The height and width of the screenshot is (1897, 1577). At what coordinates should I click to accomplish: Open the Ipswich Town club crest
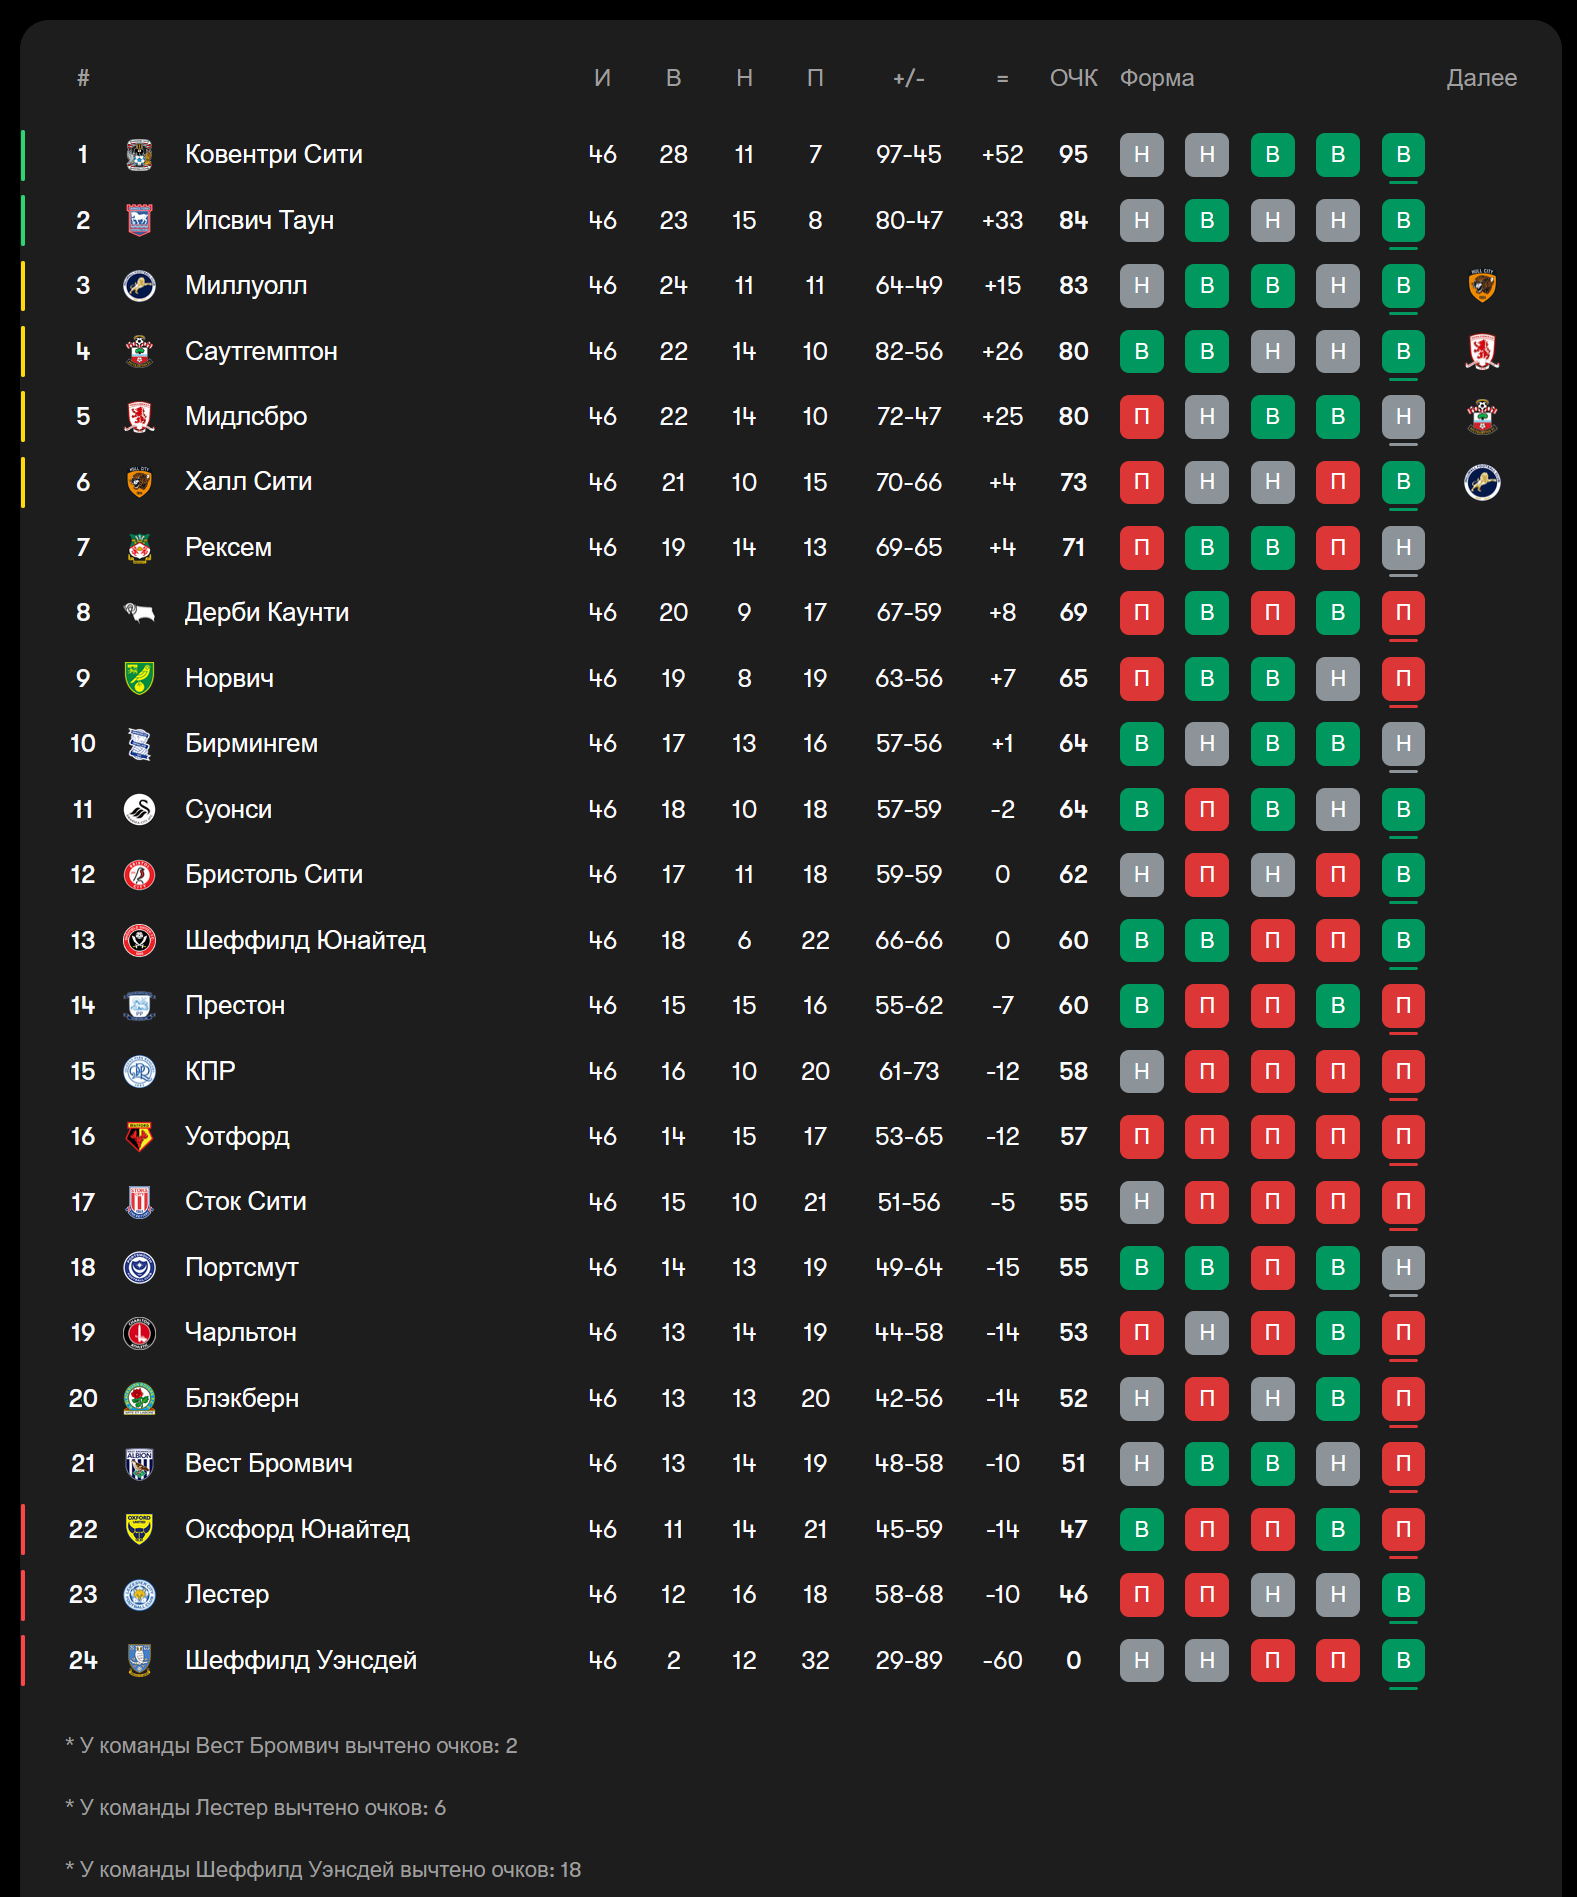click(139, 220)
